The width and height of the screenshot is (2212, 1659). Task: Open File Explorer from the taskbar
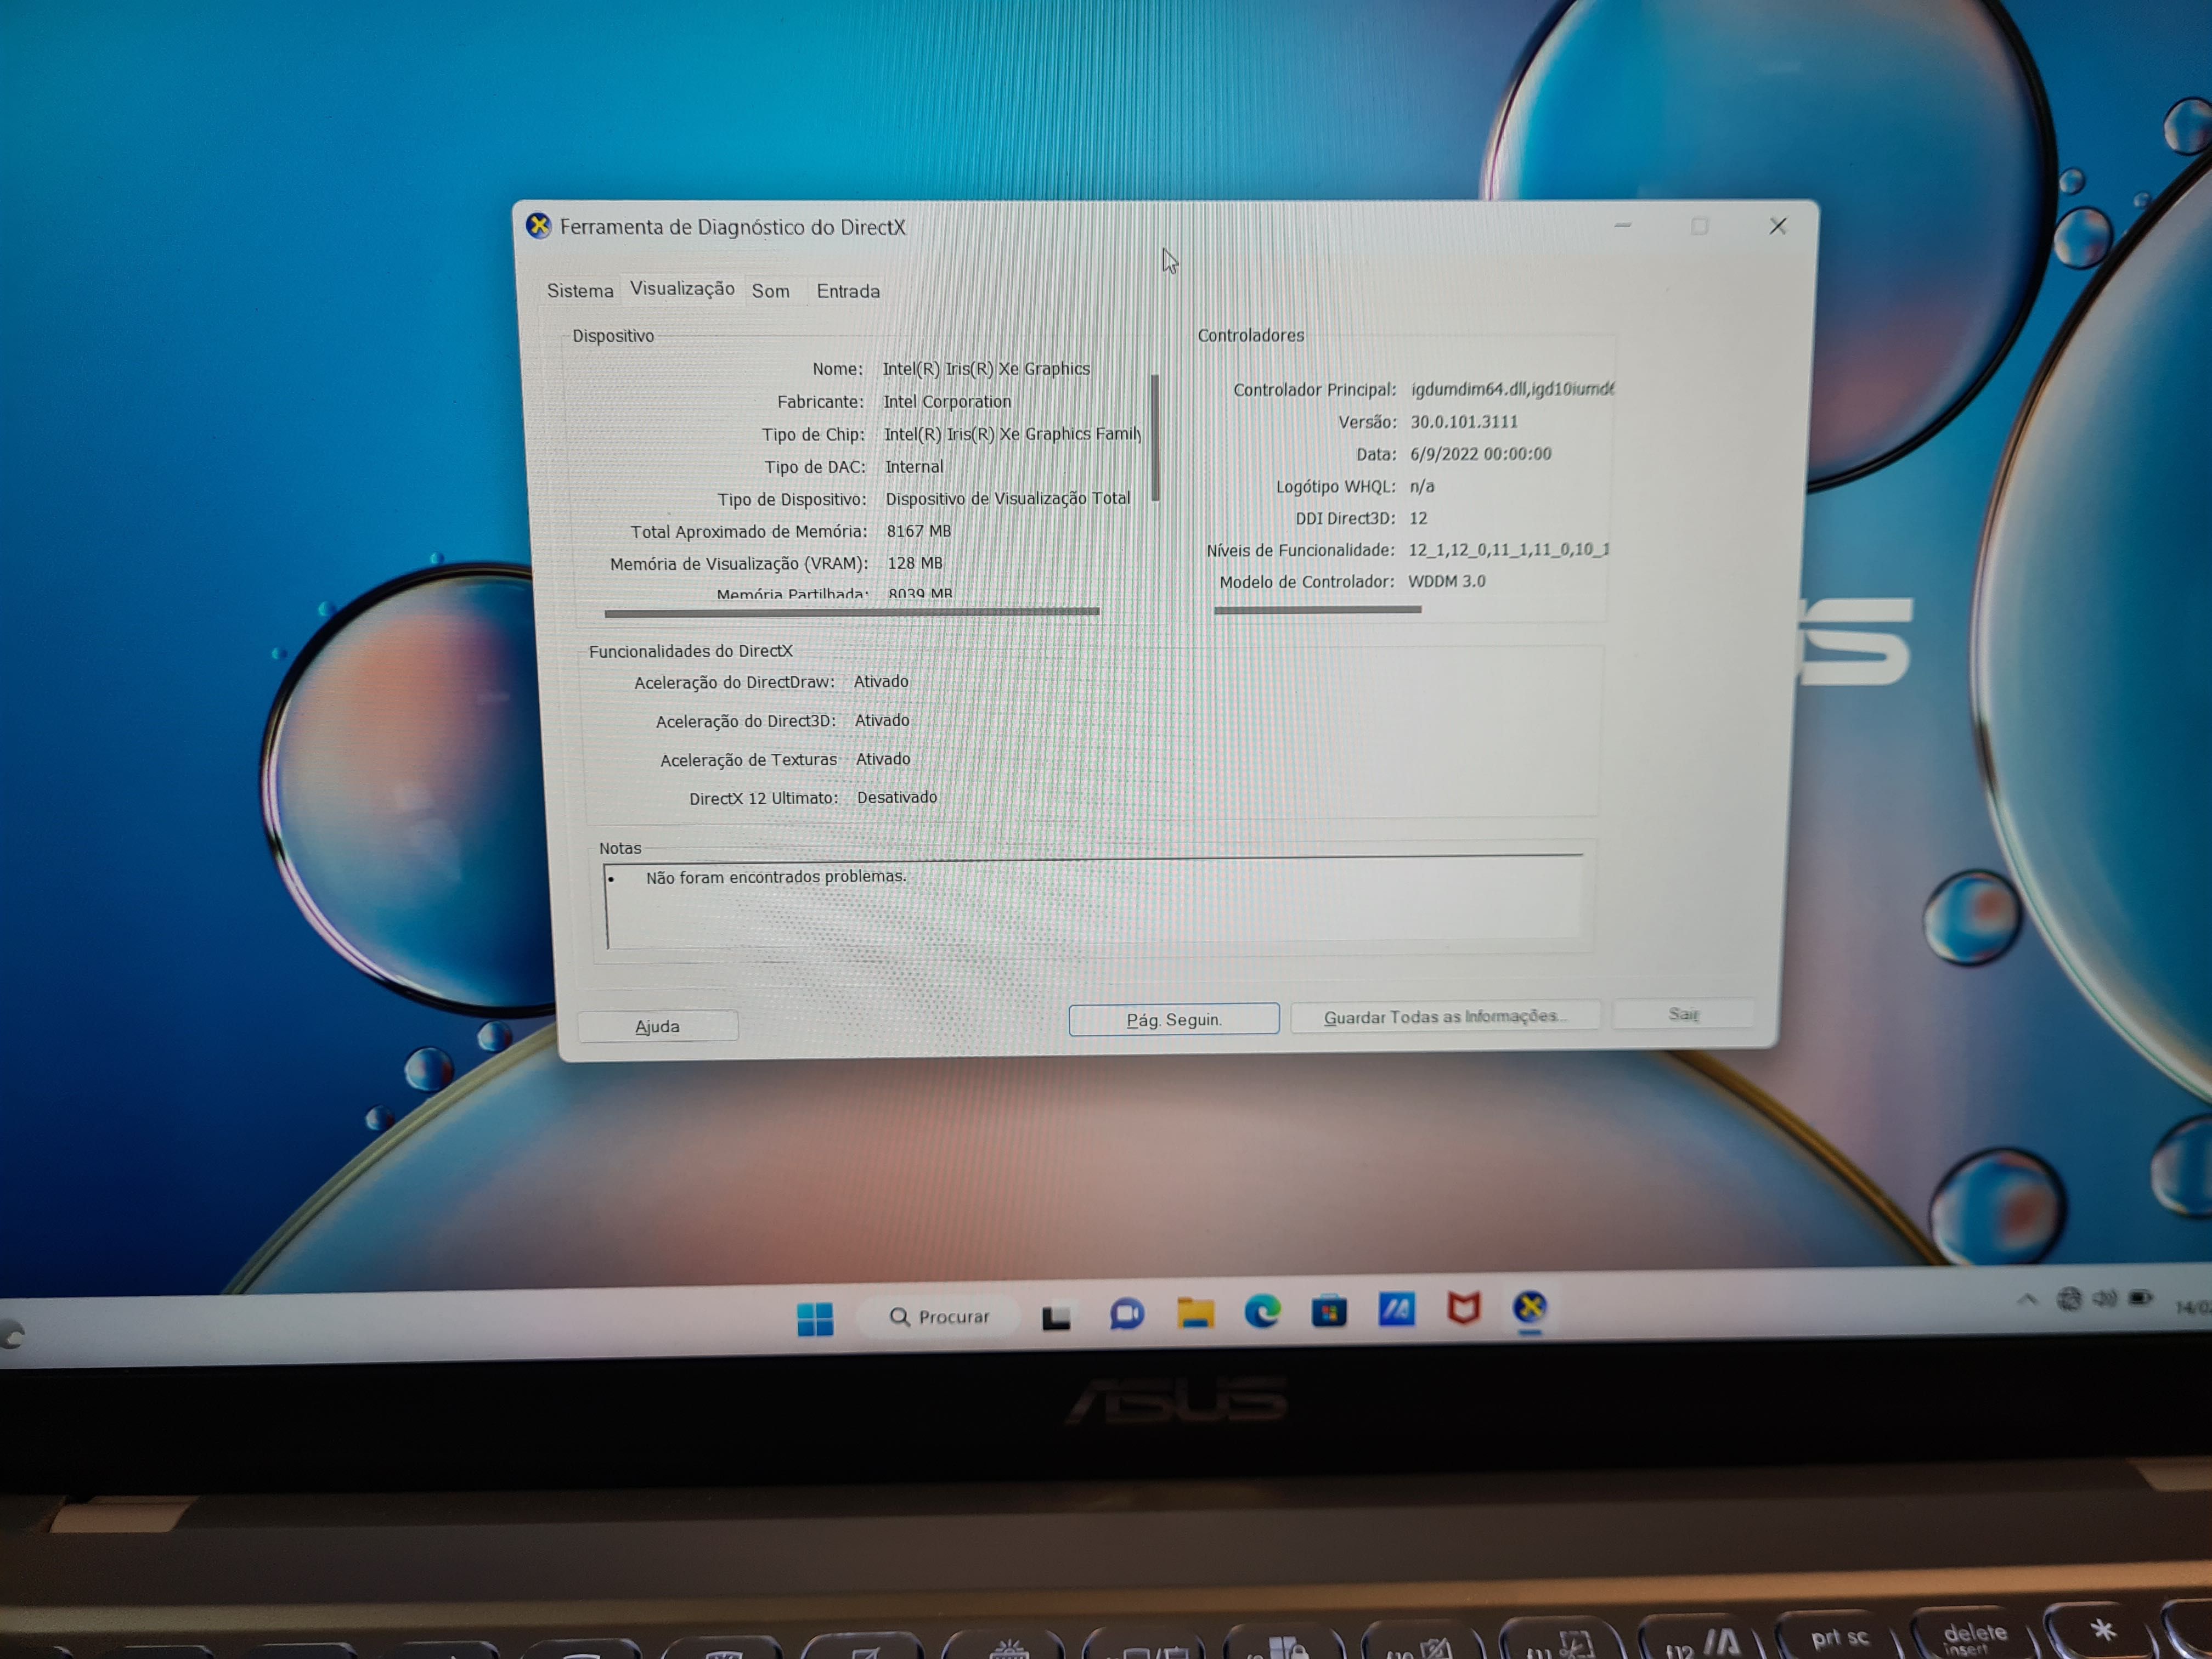[x=1195, y=1312]
